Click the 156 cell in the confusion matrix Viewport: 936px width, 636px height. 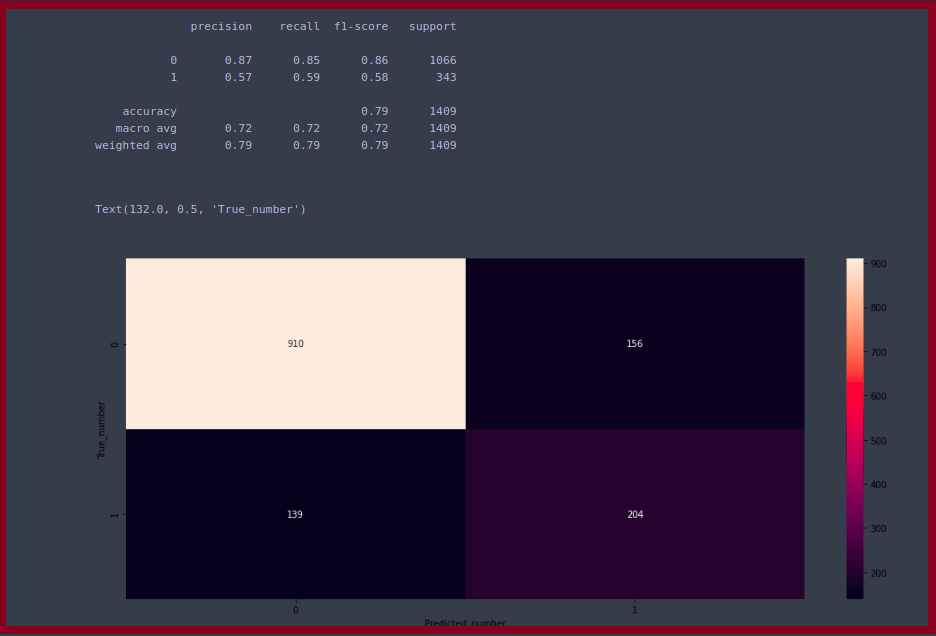pyautogui.click(x=634, y=344)
